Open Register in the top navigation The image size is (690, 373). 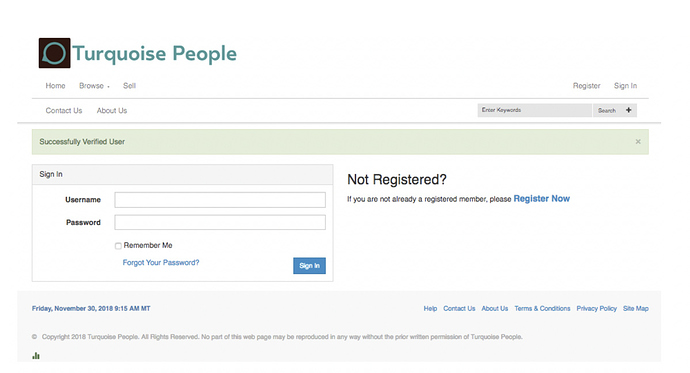(587, 86)
